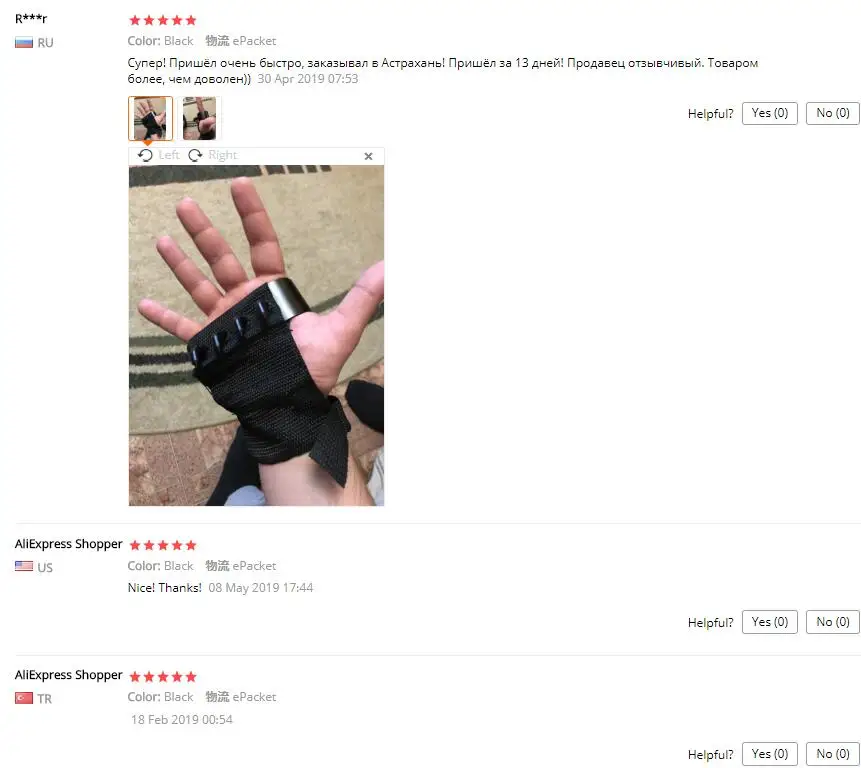The image size is (861, 768).
Task: Vote No on the TR shopper review
Action: (832, 754)
